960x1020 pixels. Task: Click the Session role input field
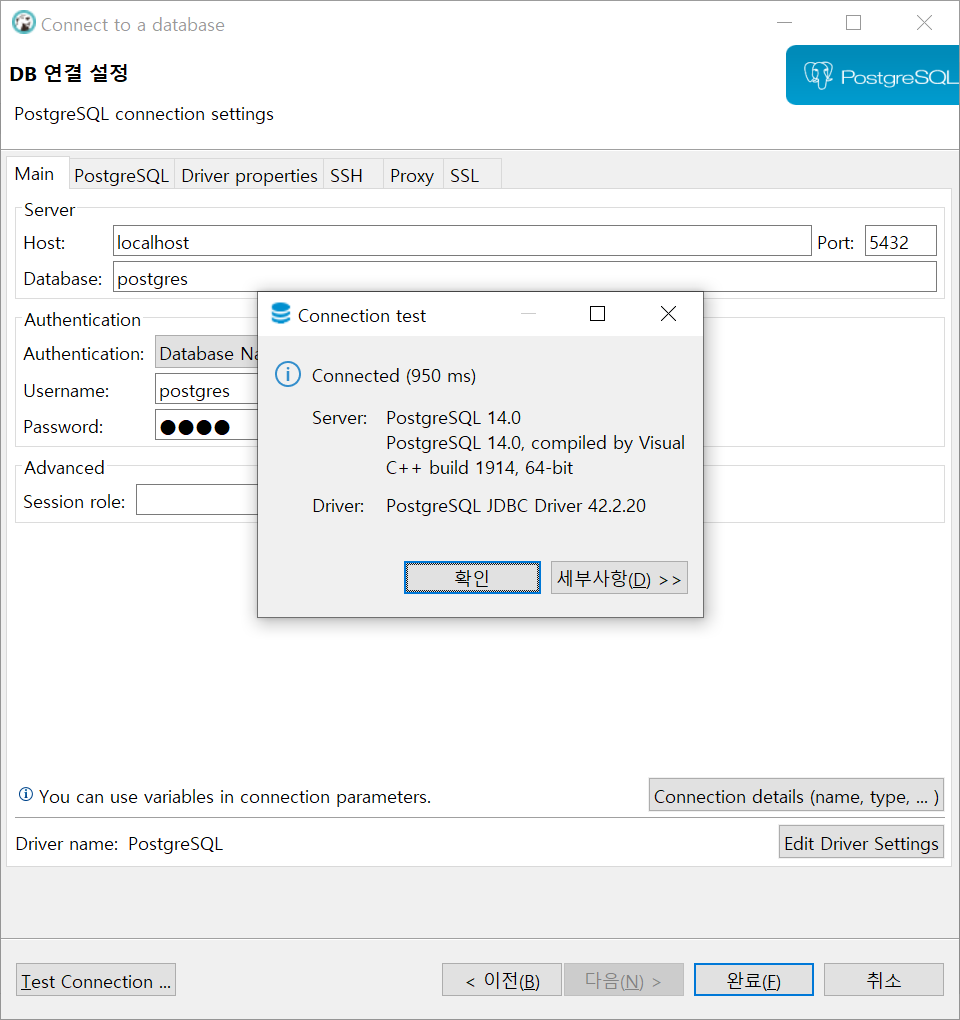pyautogui.click(x=197, y=500)
